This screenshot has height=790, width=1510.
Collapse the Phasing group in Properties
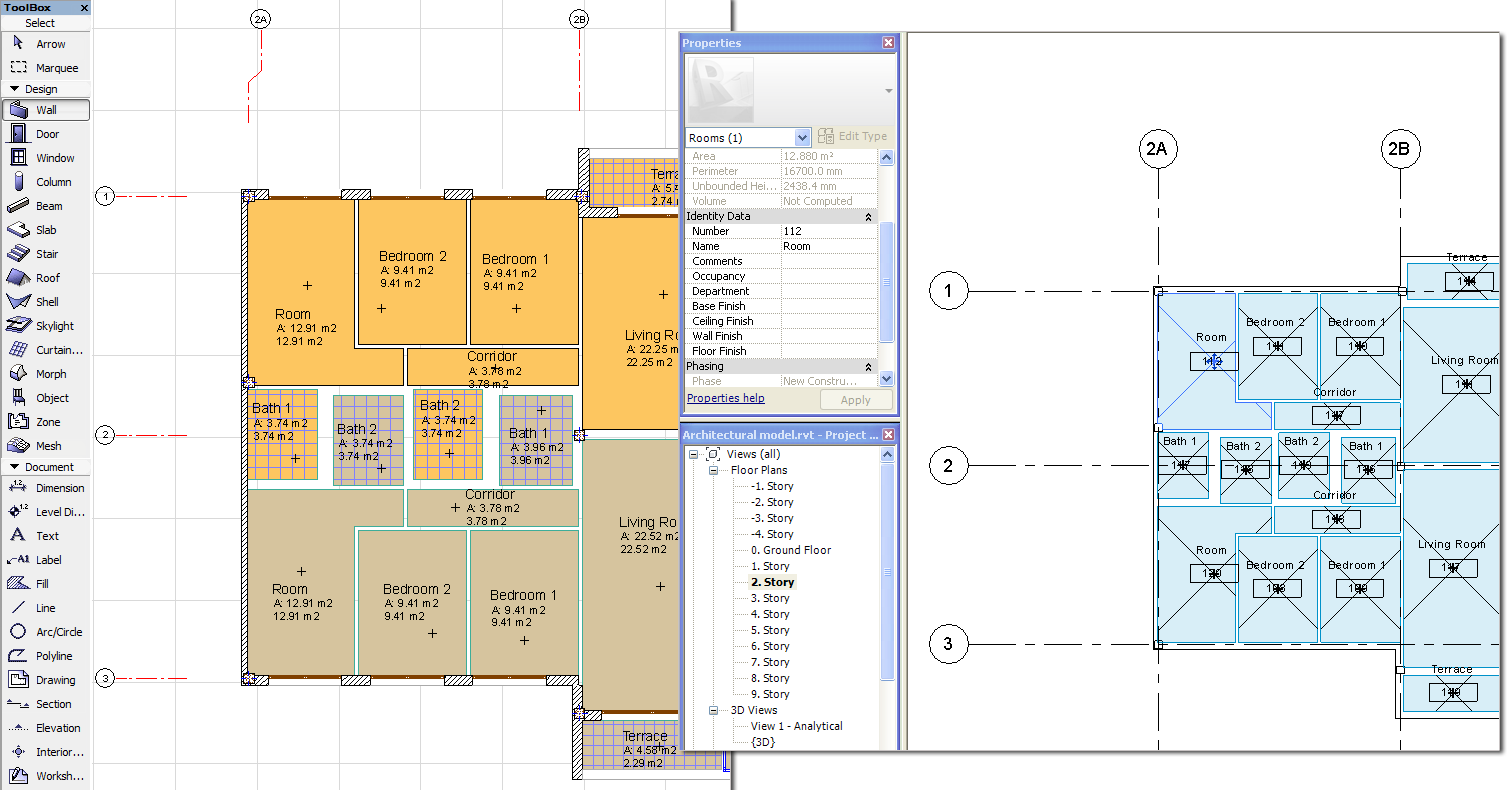868,367
